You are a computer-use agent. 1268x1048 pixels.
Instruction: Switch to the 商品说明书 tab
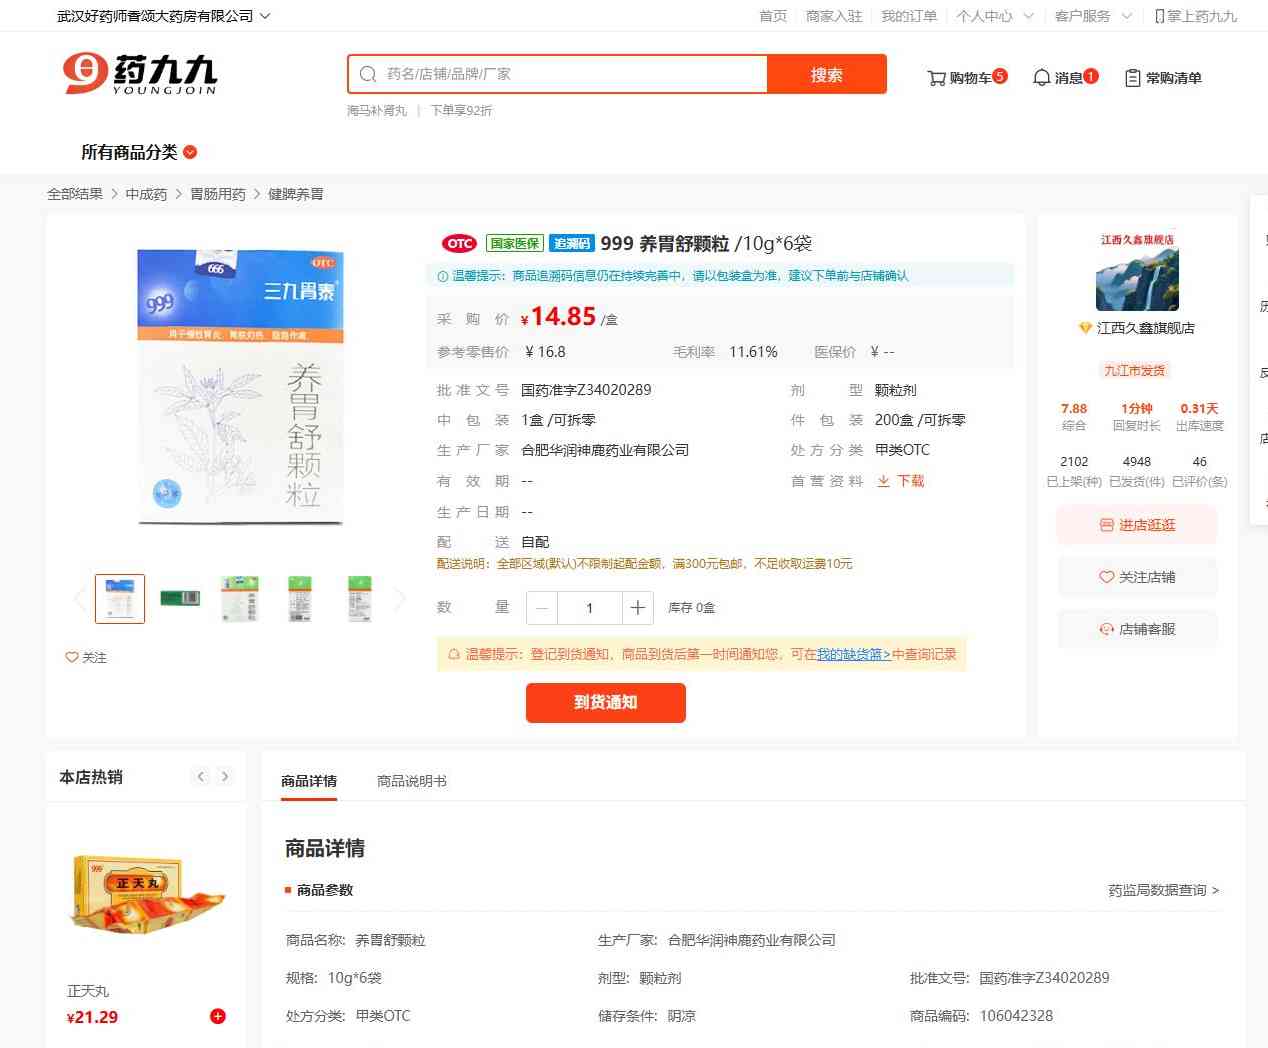pyautogui.click(x=411, y=781)
